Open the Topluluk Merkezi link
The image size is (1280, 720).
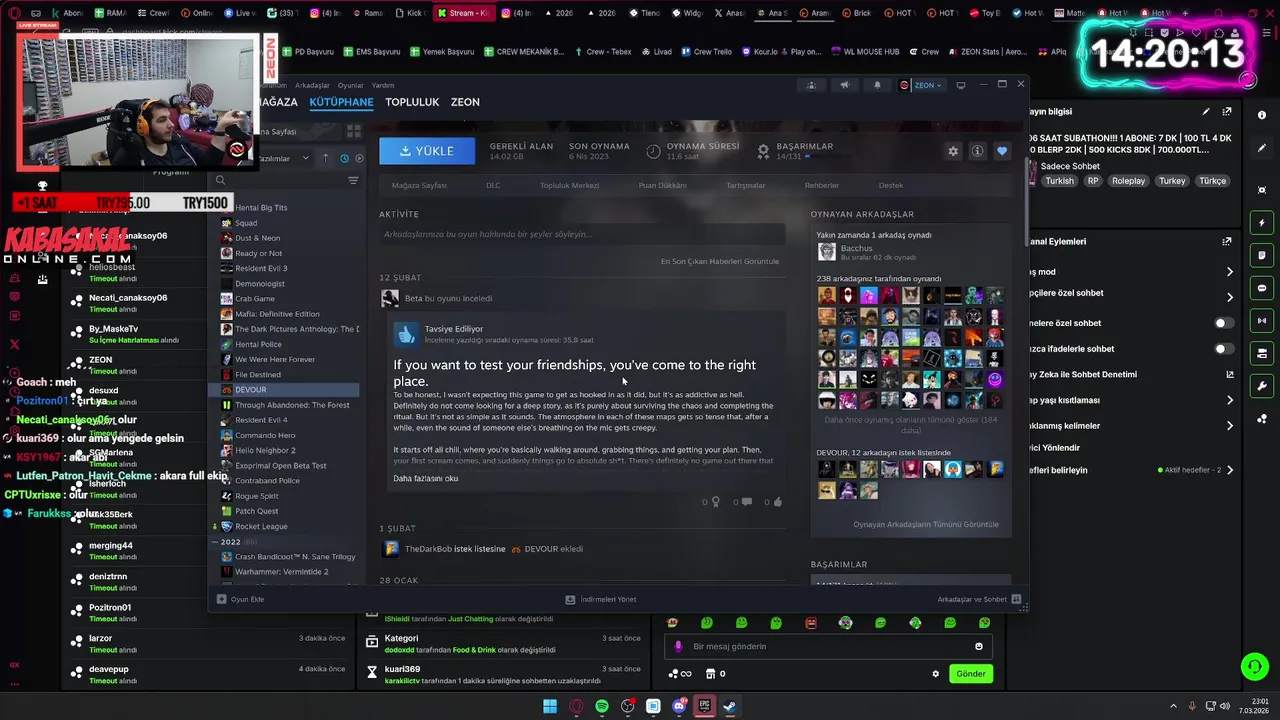click(569, 185)
